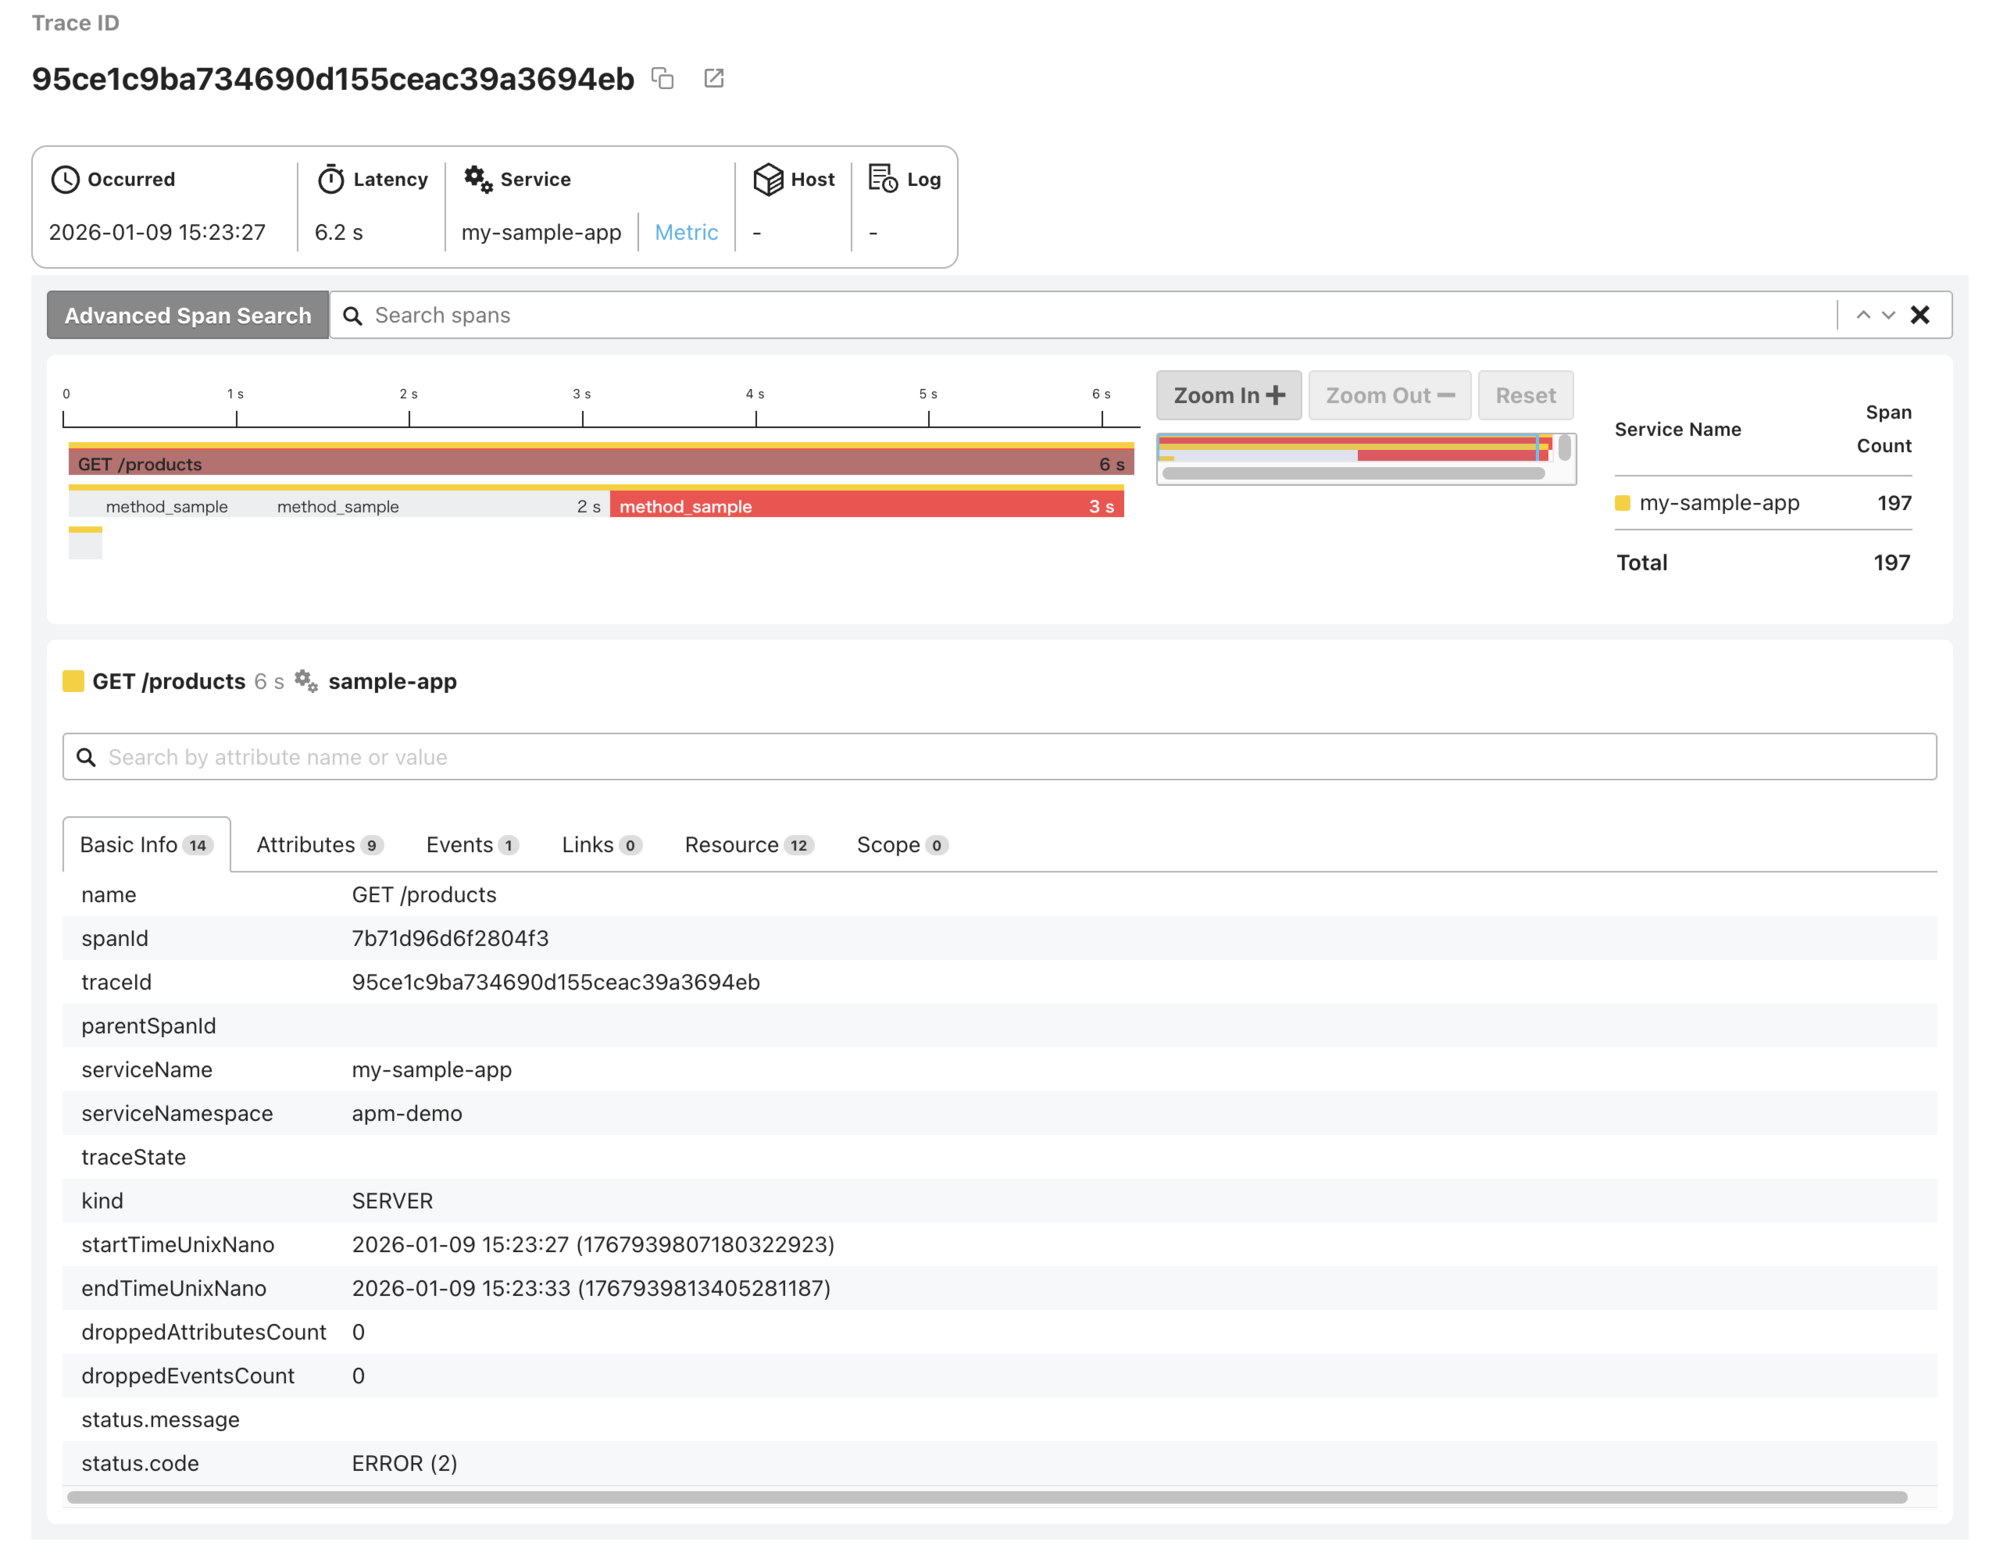Open Advanced Span Search
This screenshot has height=1556, width=2000.
point(188,315)
